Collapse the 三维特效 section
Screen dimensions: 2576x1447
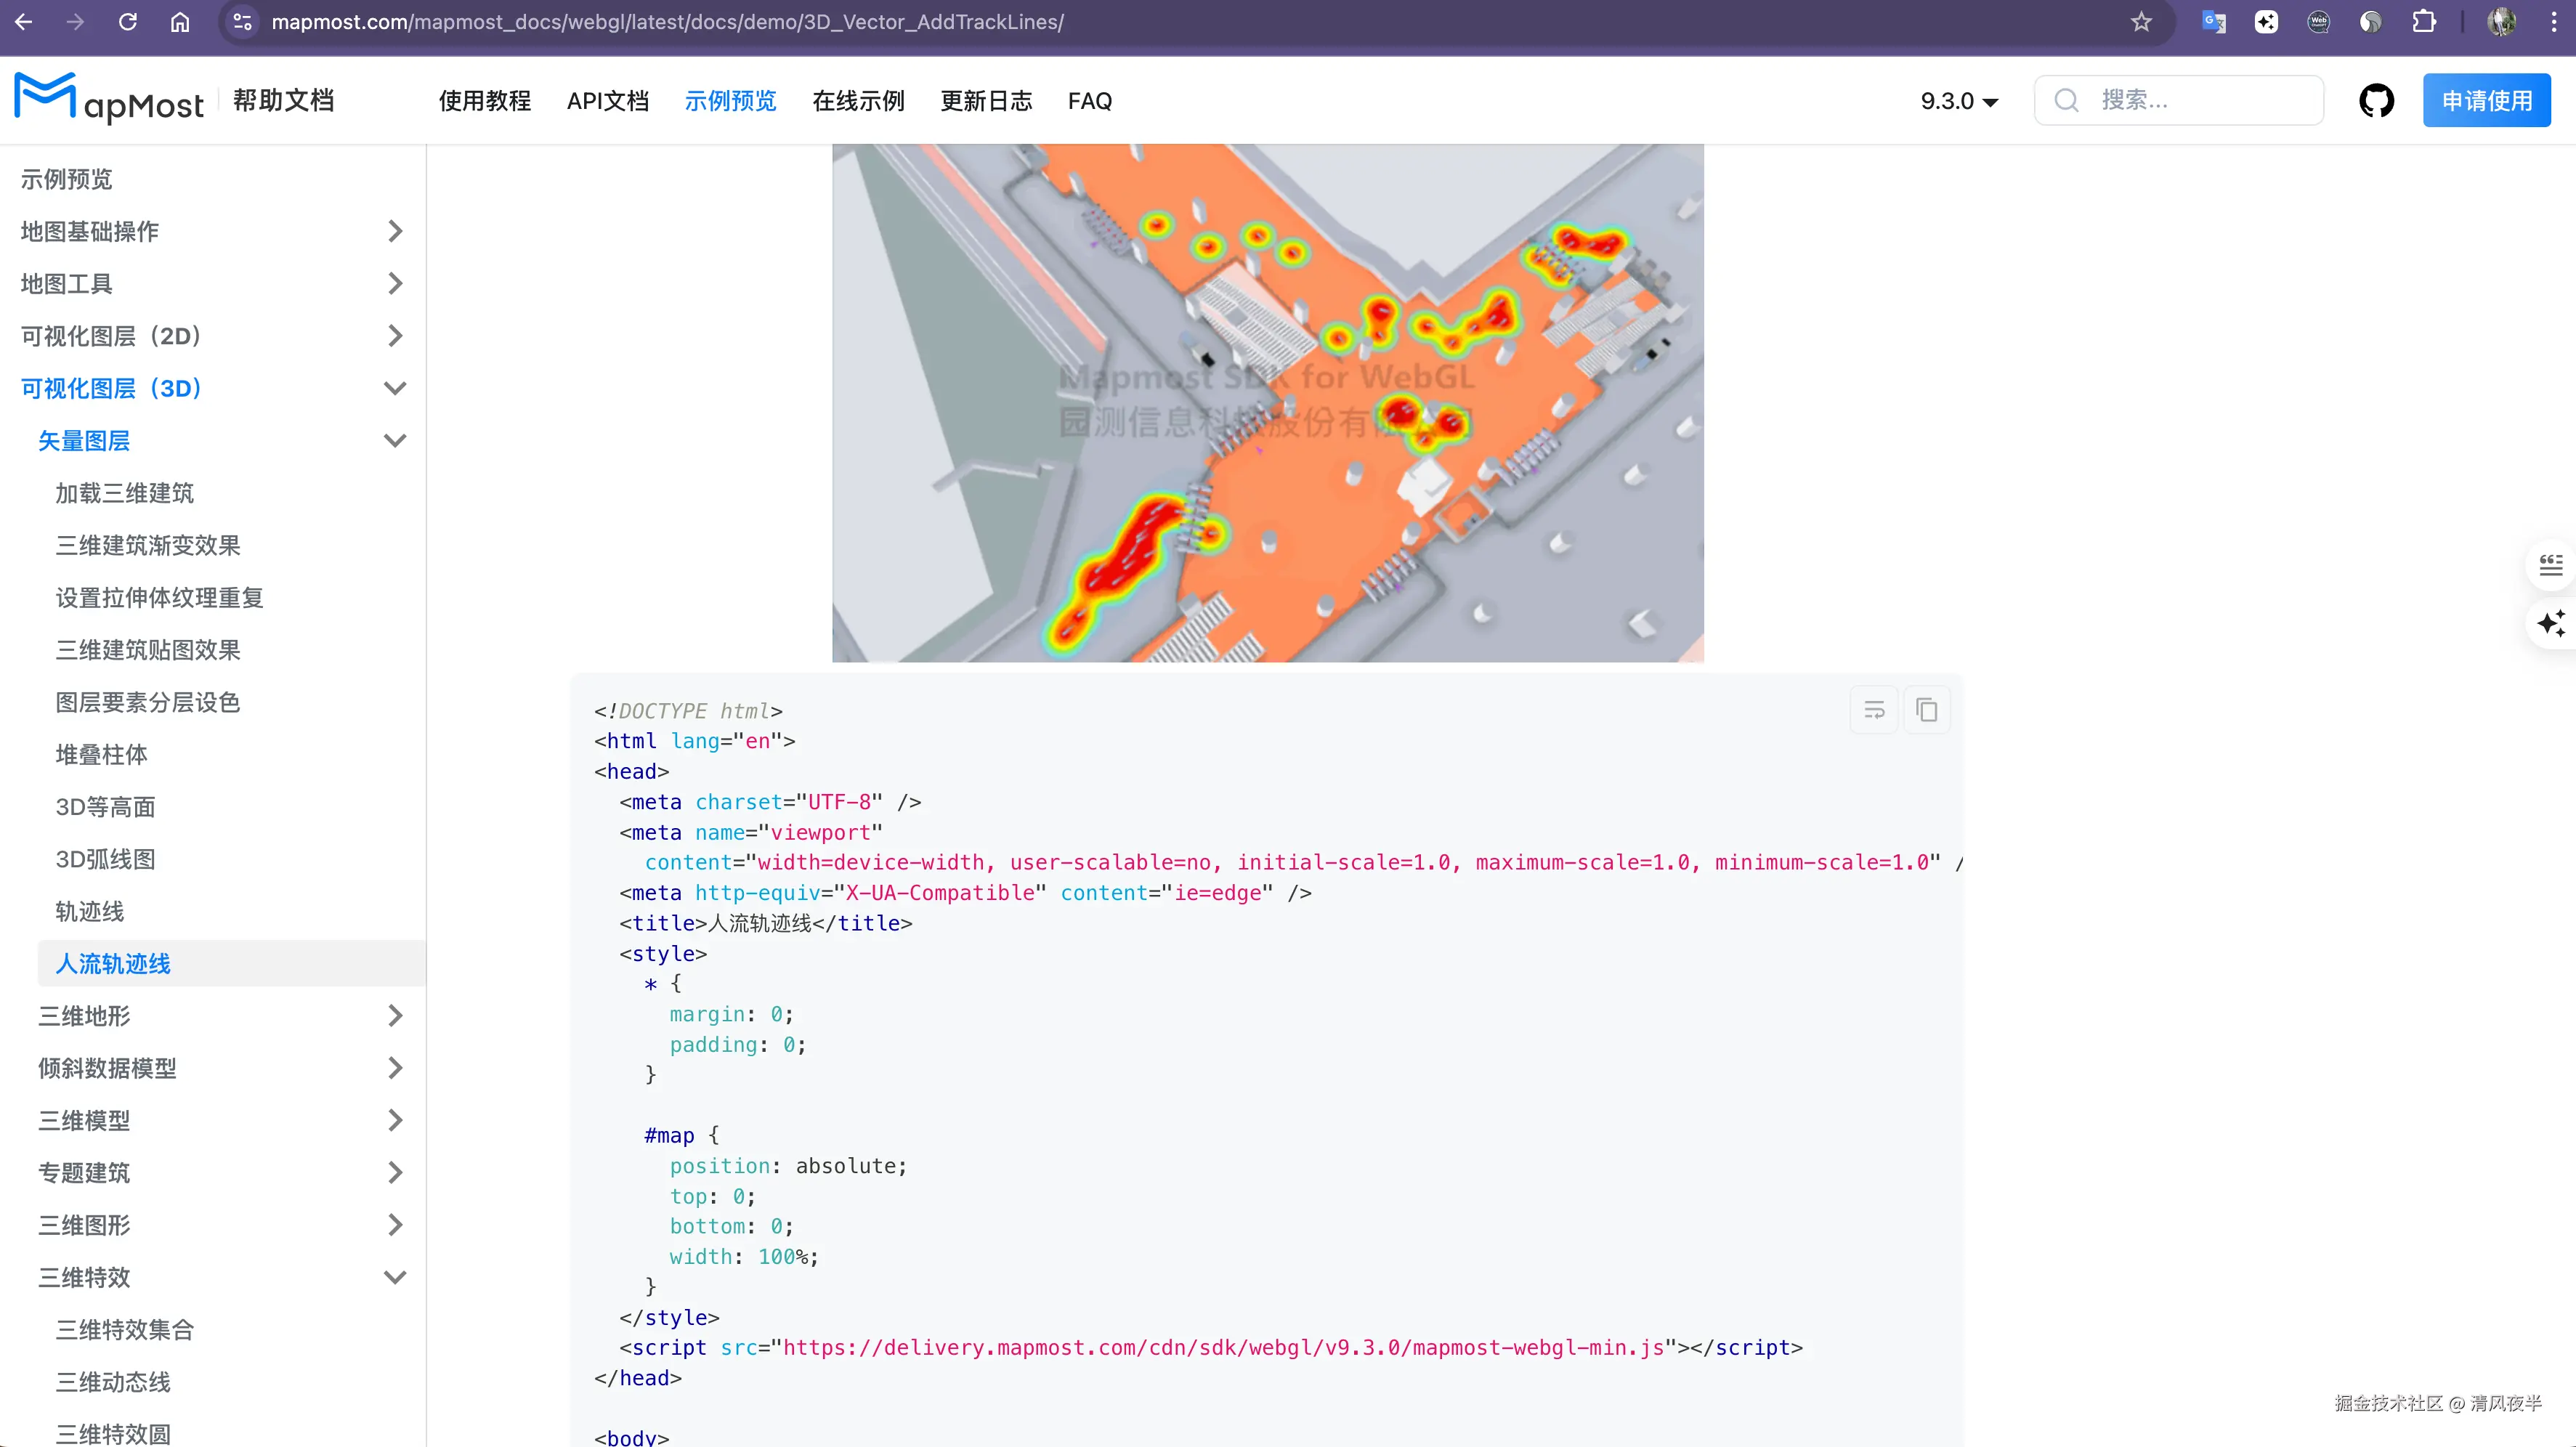coord(395,1277)
